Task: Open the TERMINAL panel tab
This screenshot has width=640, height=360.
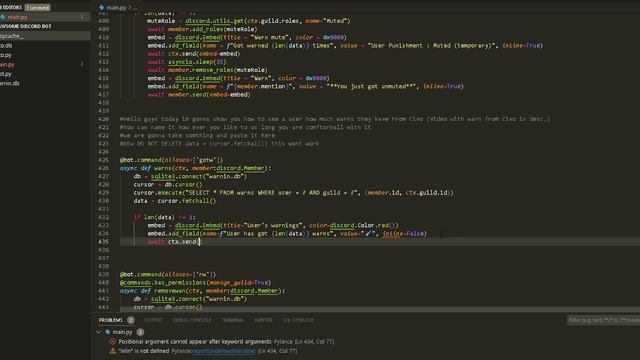Action: (232, 320)
